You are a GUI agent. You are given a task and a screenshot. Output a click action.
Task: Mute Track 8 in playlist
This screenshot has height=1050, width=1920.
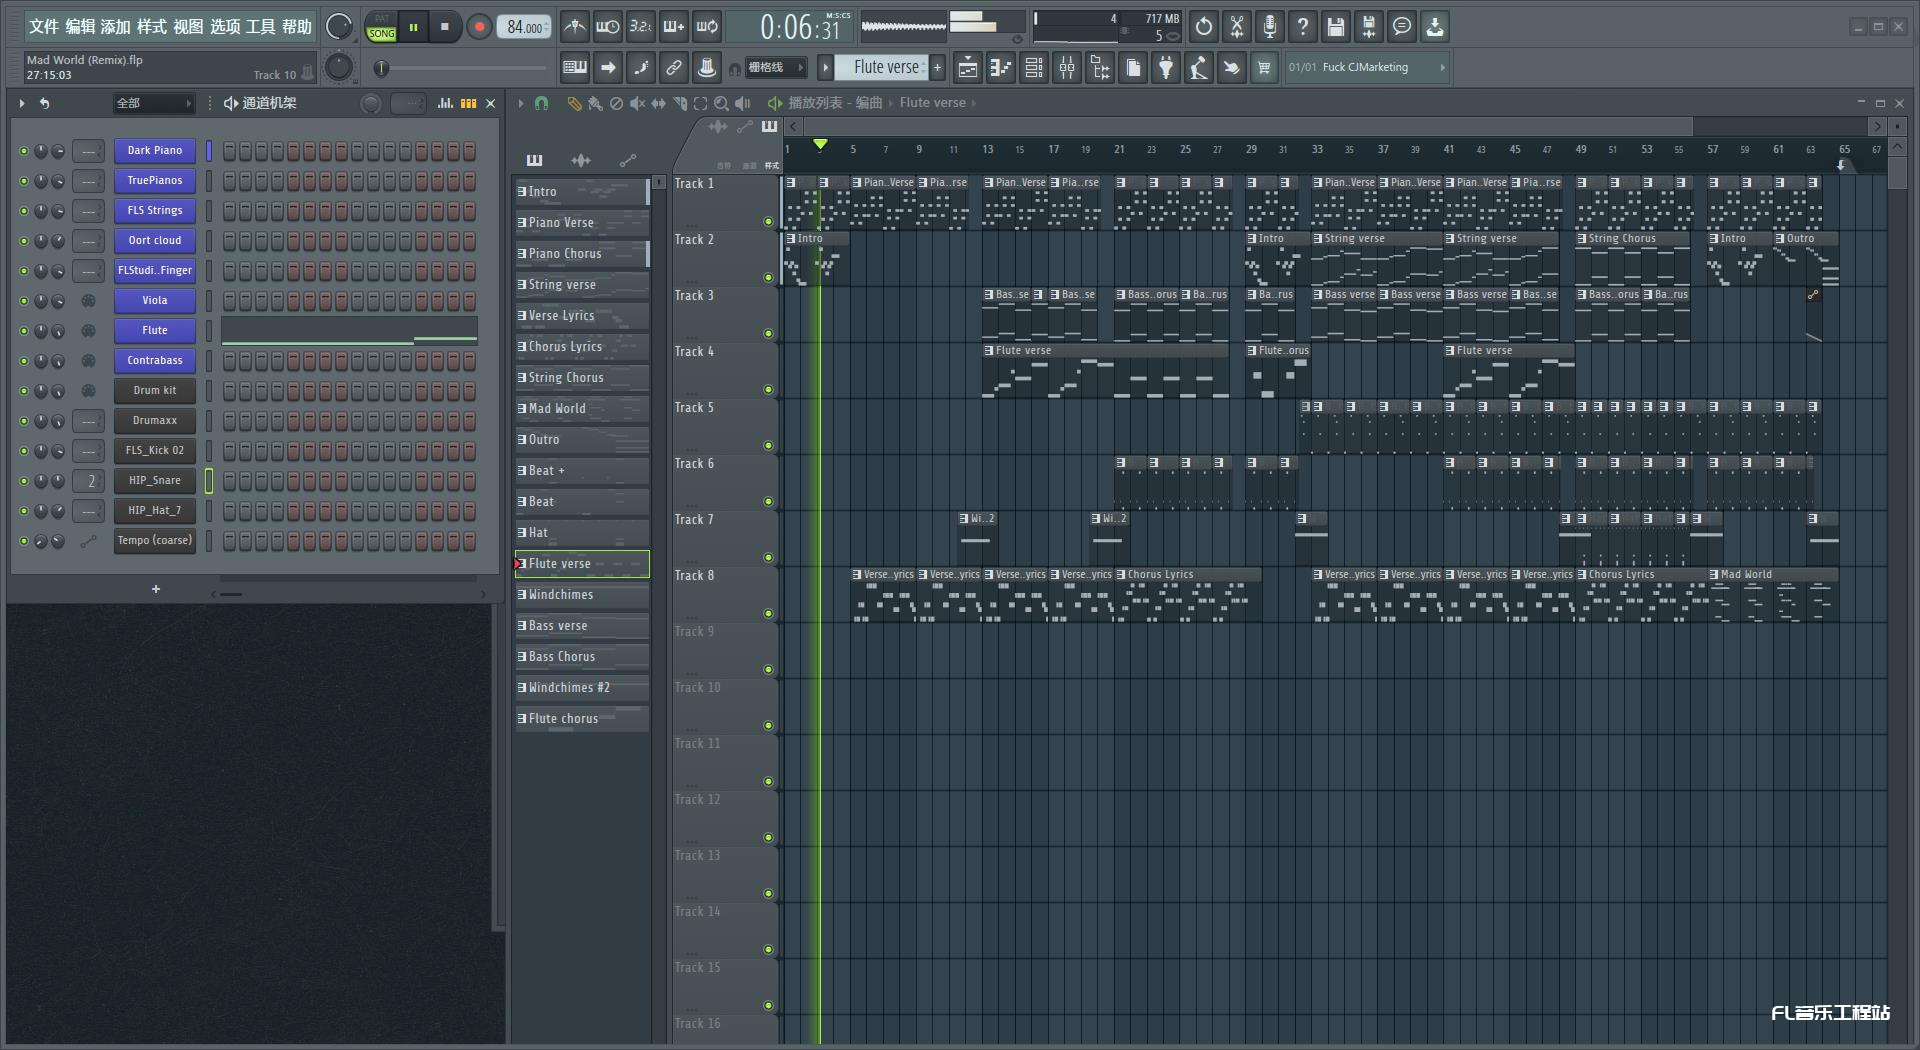(x=768, y=613)
